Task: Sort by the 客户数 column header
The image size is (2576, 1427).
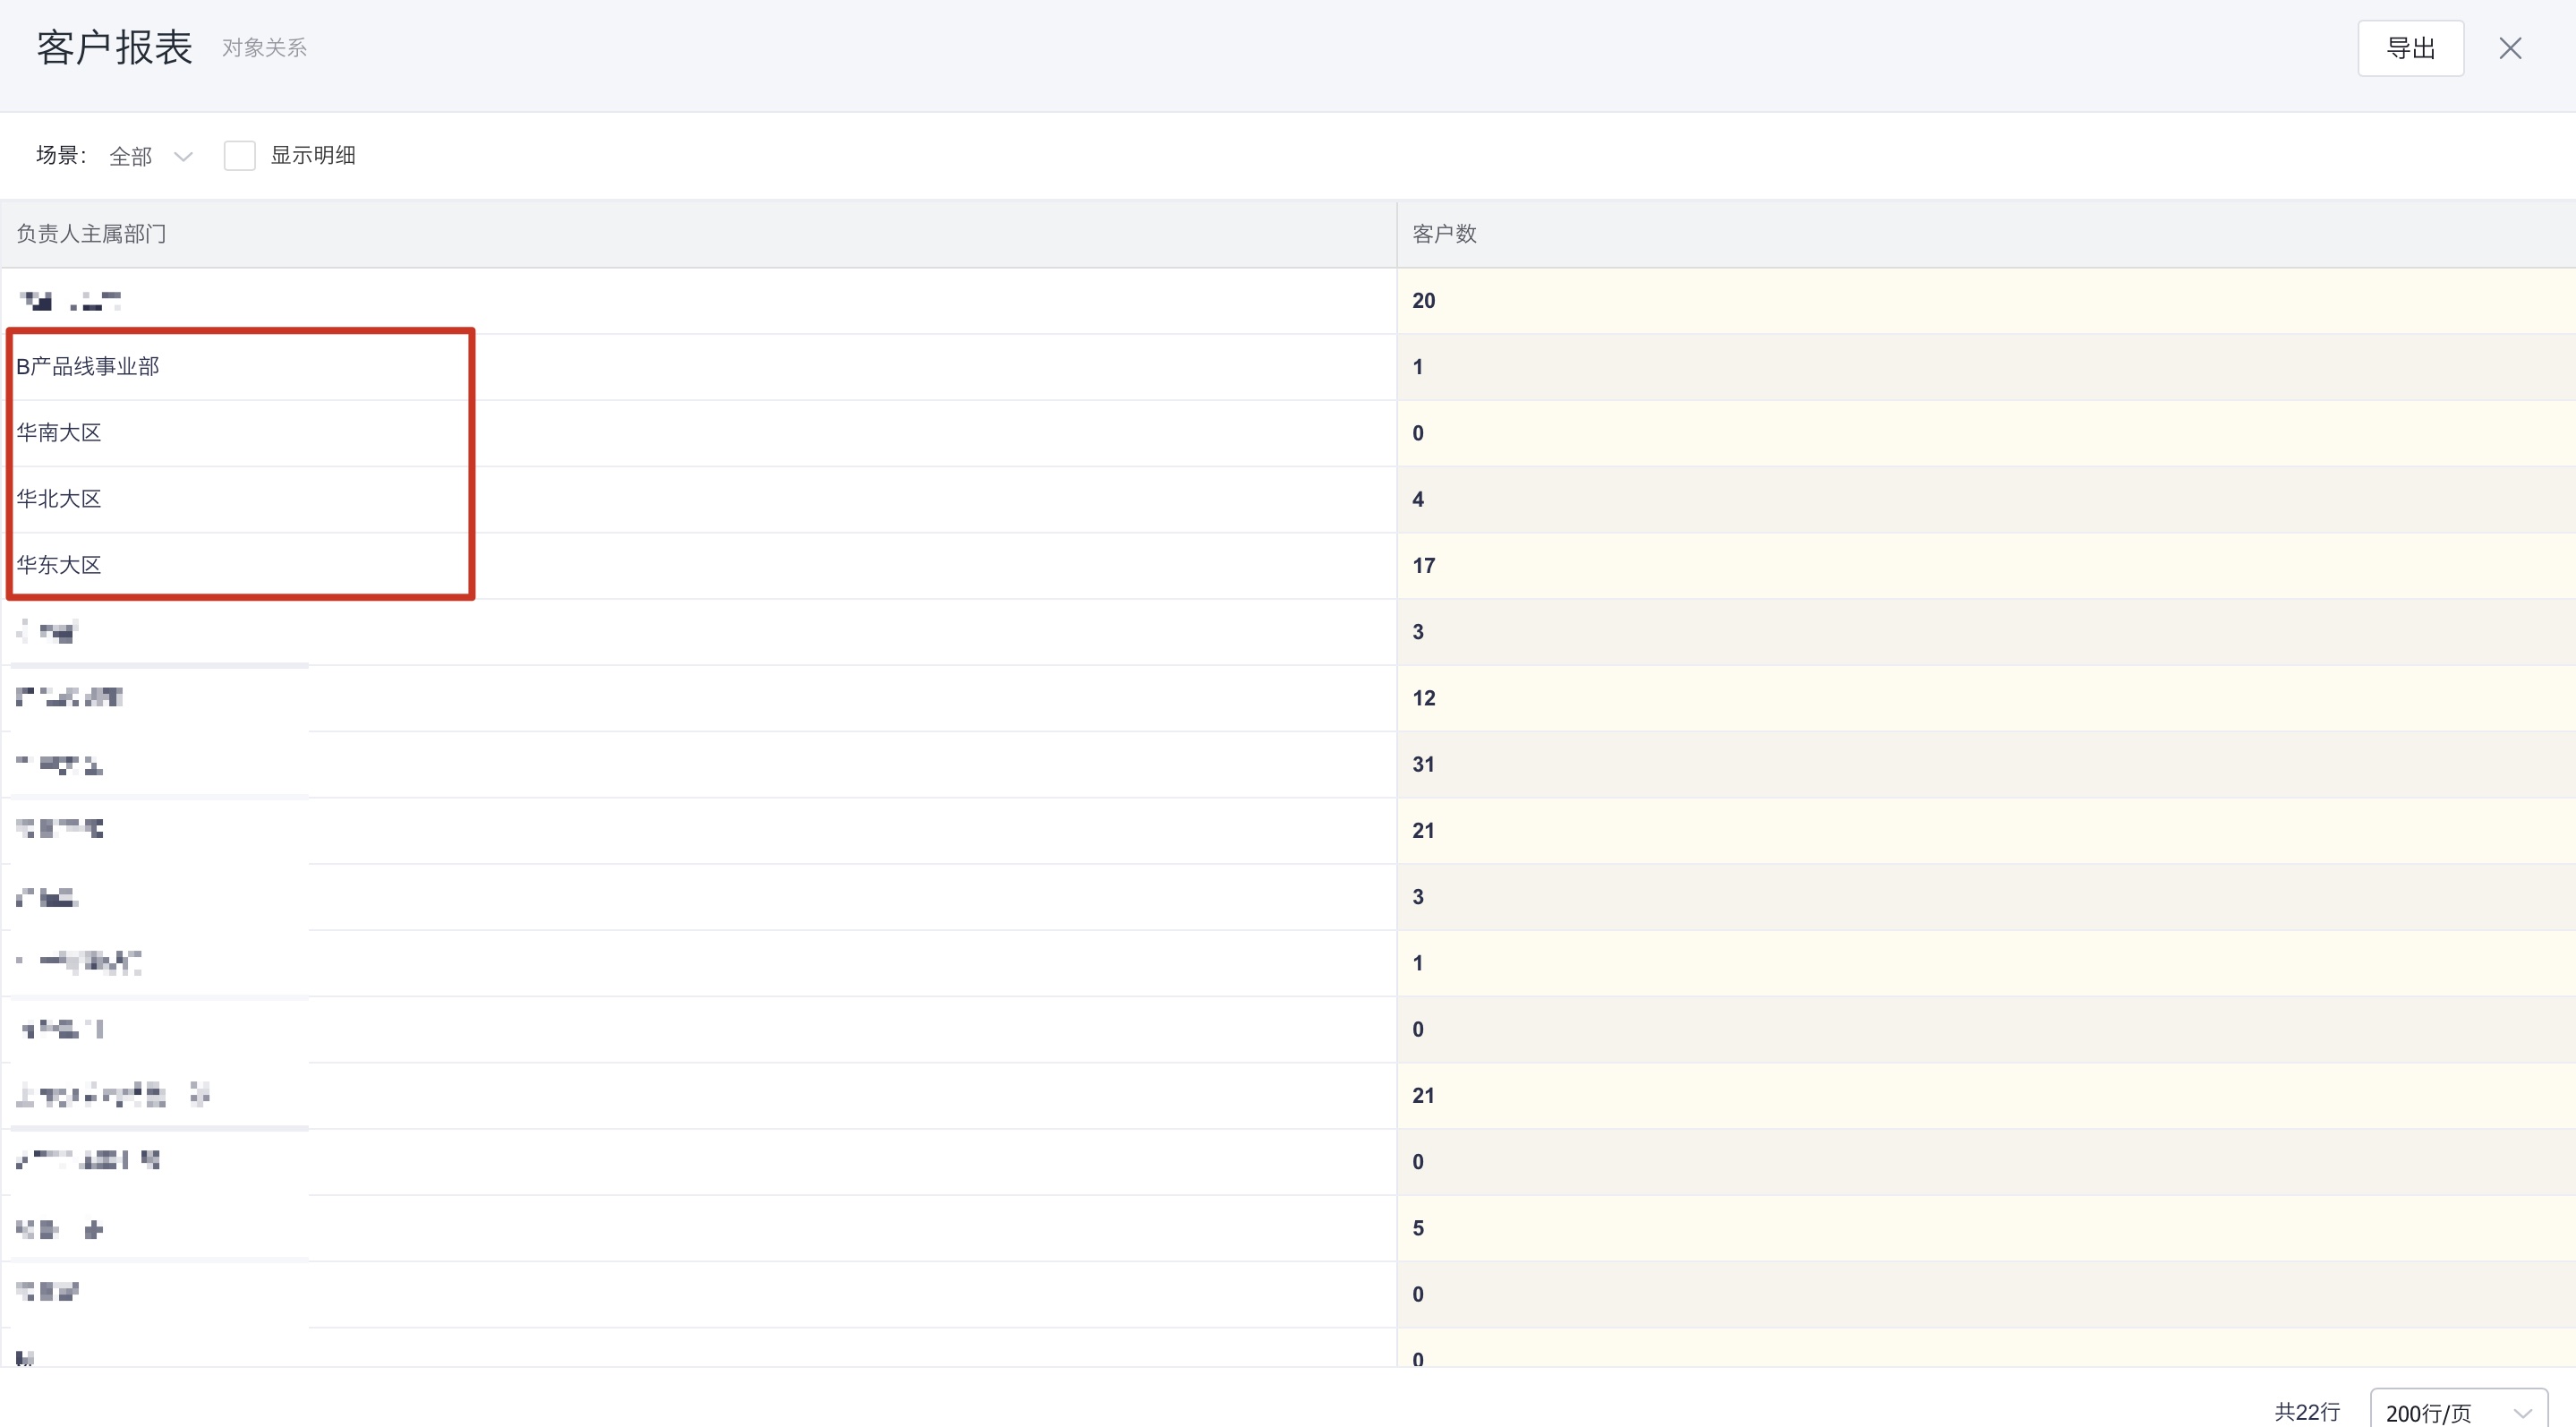Action: point(1444,234)
